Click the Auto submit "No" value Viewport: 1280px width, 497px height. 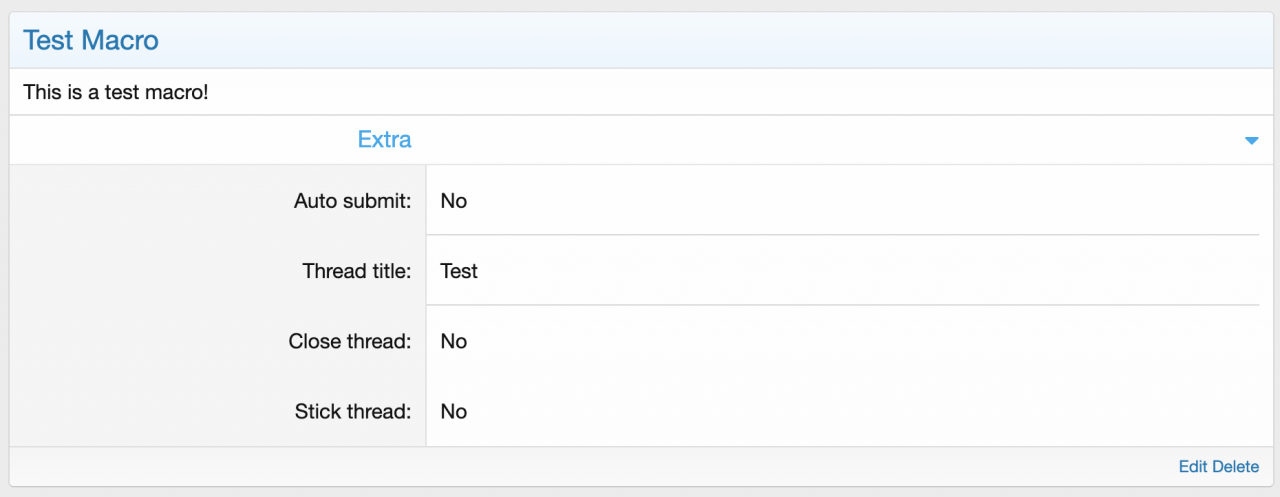(x=454, y=201)
